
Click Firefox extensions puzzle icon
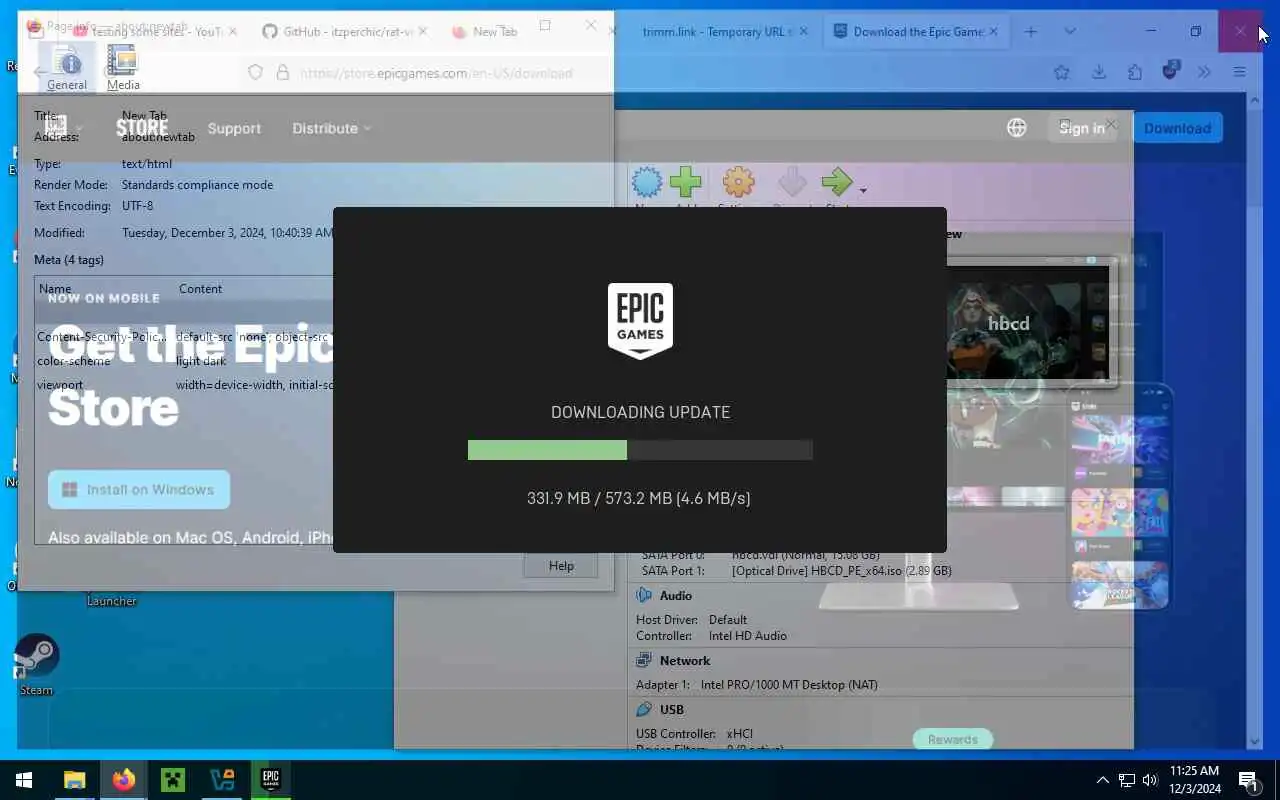pyautogui.click(x=1134, y=72)
